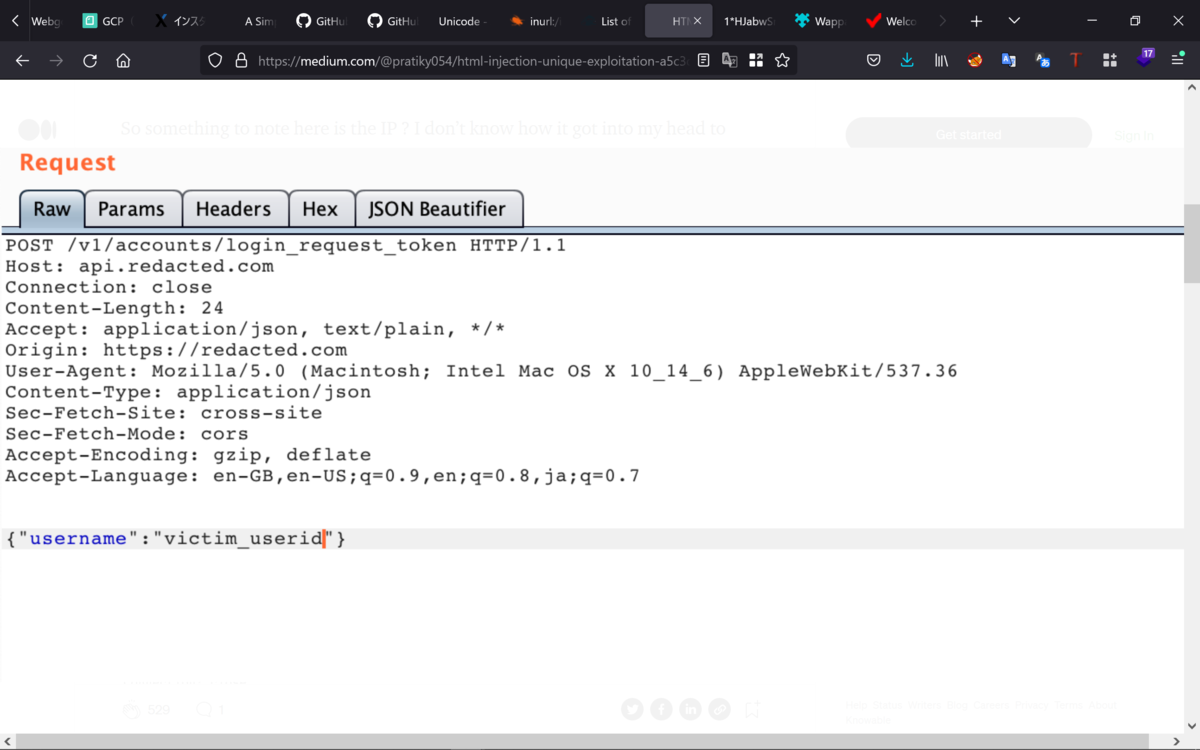Screen dimensions: 1200x750
Task: Click the translate page icon in the address bar
Action: point(730,61)
